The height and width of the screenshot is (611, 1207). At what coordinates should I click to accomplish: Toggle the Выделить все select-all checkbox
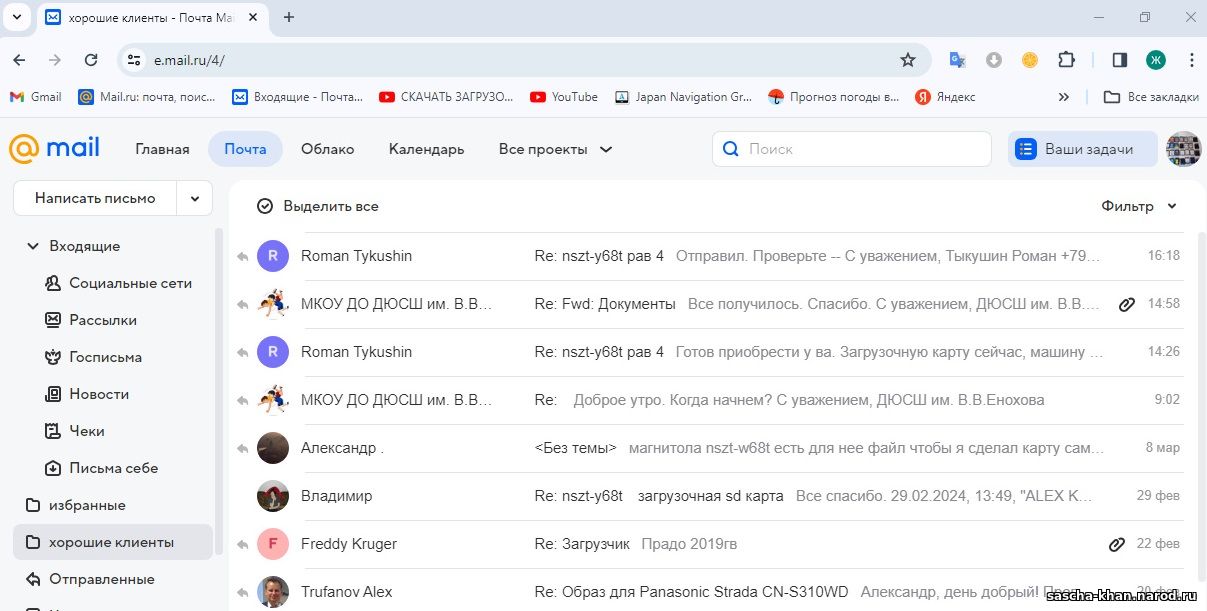pyautogui.click(x=265, y=206)
